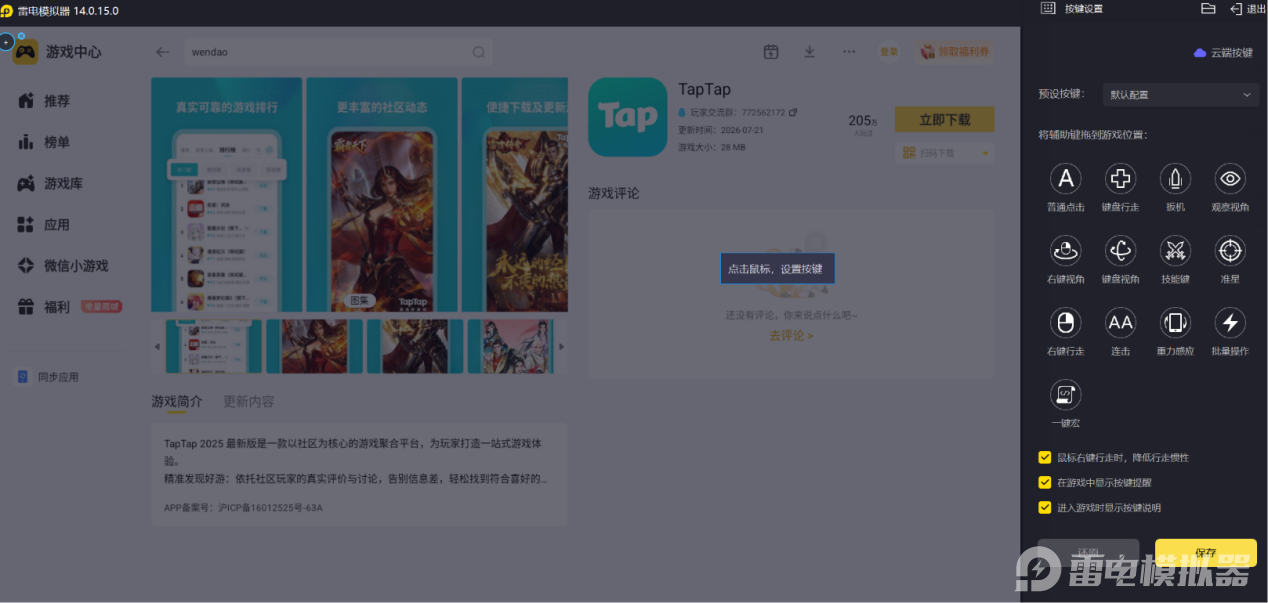This screenshot has width=1268, height=603.
Task: Select the 键盘视角 key icon
Action: [1120, 251]
